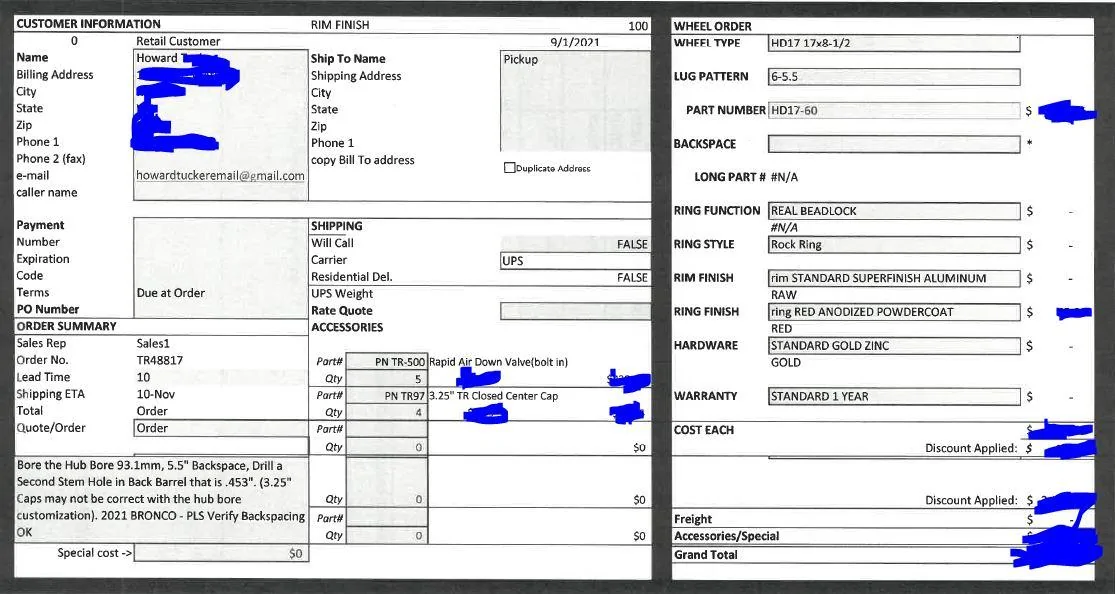The height and width of the screenshot is (594, 1115).
Task: Click the order number TR48817
Action: [x=159, y=360]
